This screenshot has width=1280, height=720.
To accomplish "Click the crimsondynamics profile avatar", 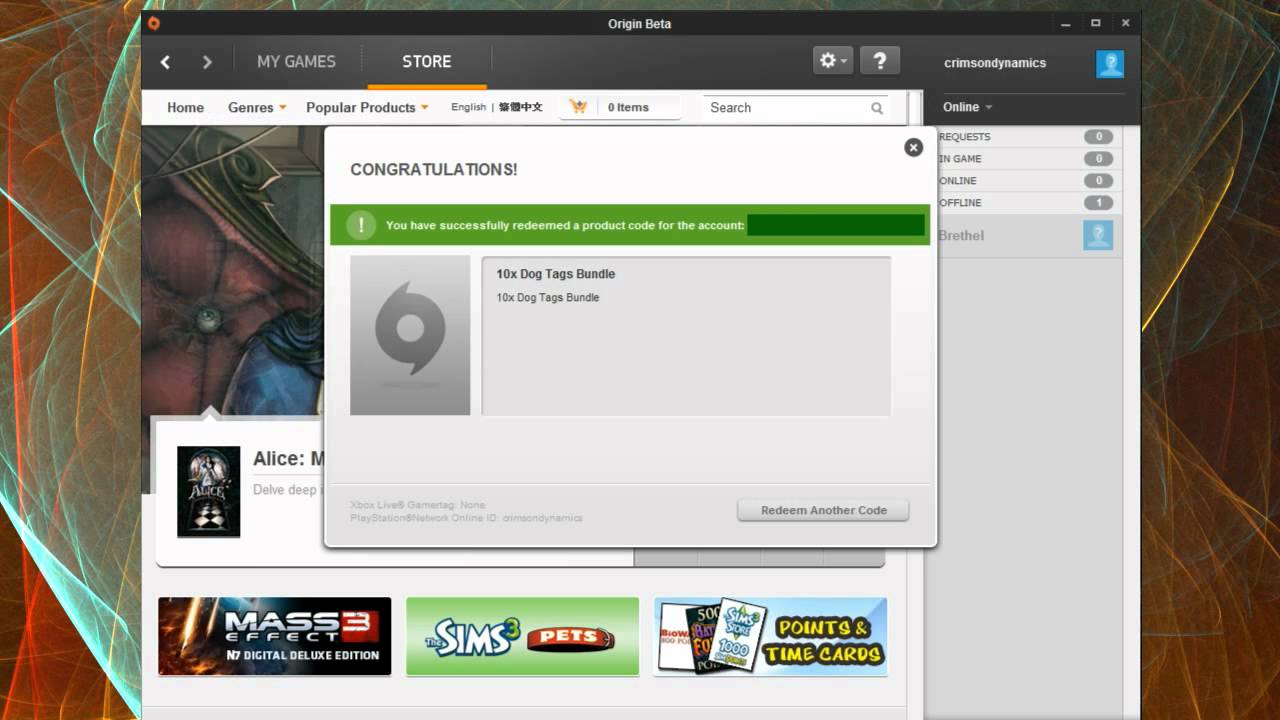I will 1110,63.
